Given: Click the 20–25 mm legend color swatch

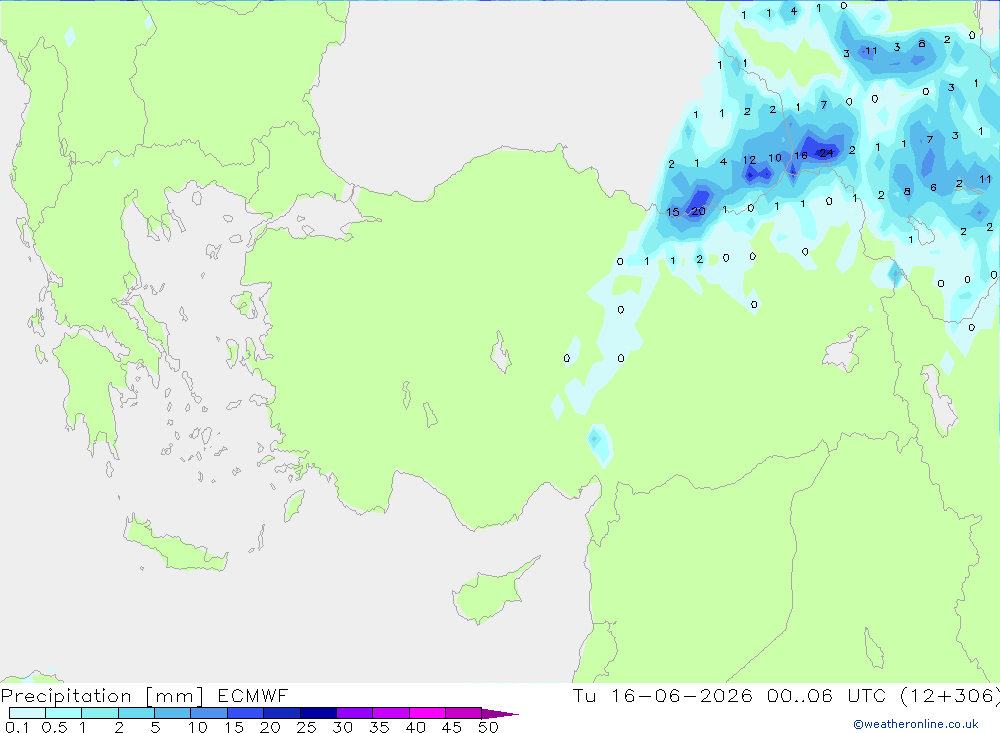Looking at the screenshot, I should pyautogui.click(x=281, y=713).
